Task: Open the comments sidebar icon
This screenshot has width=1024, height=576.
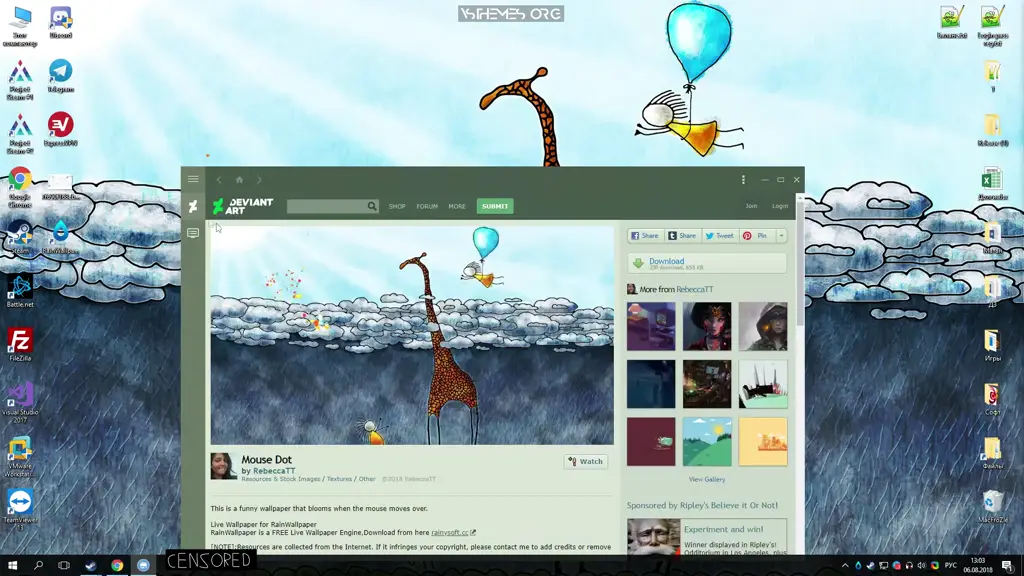Action: pos(193,233)
